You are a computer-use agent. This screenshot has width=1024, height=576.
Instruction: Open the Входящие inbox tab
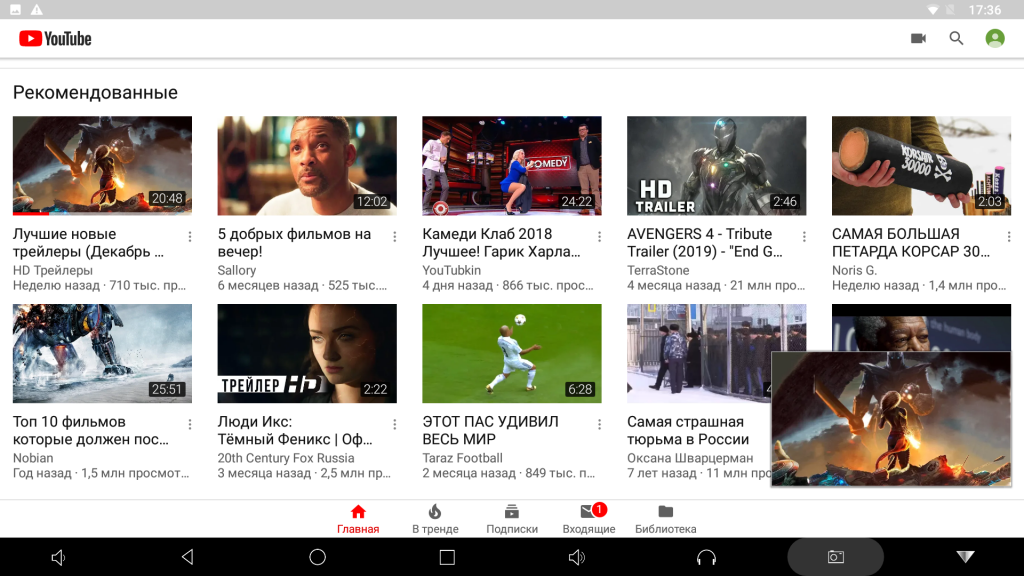click(589, 518)
